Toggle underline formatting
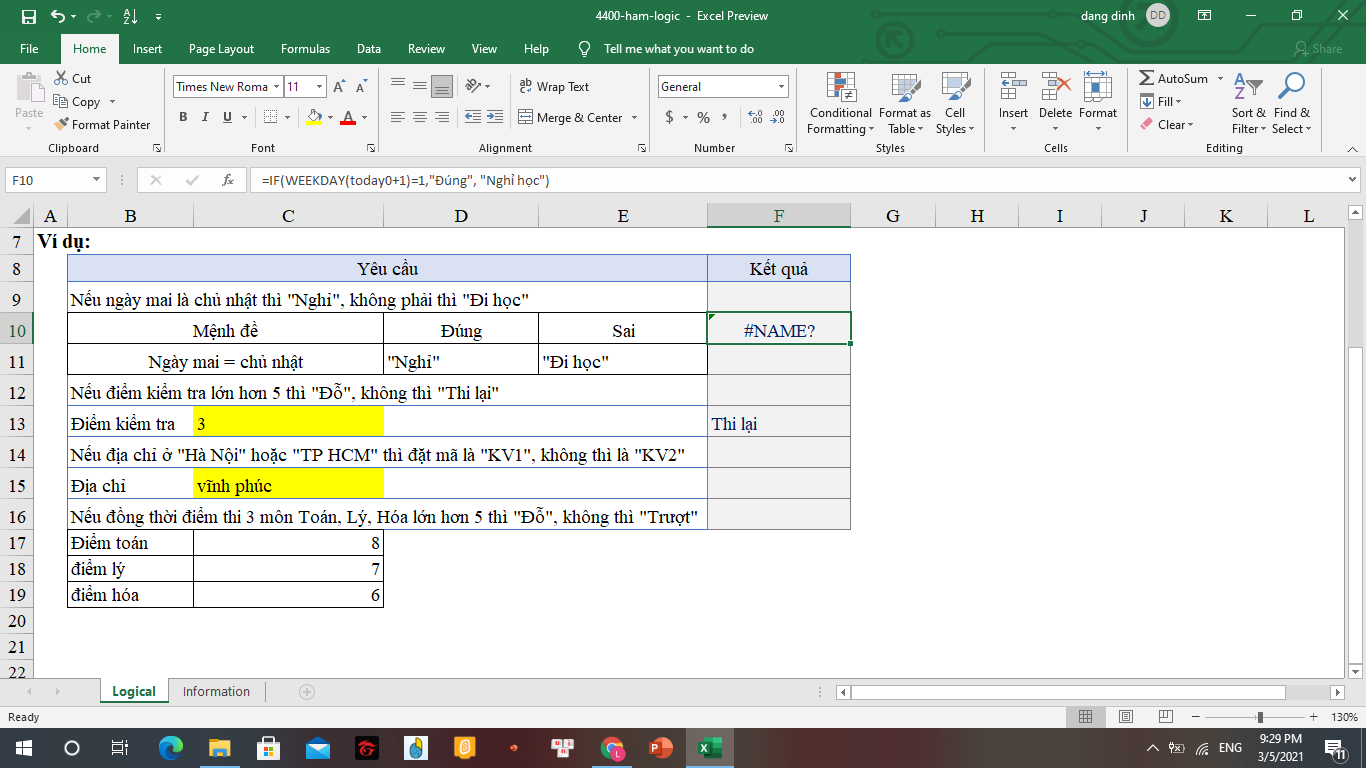1366x768 pixels. [228, 117]
